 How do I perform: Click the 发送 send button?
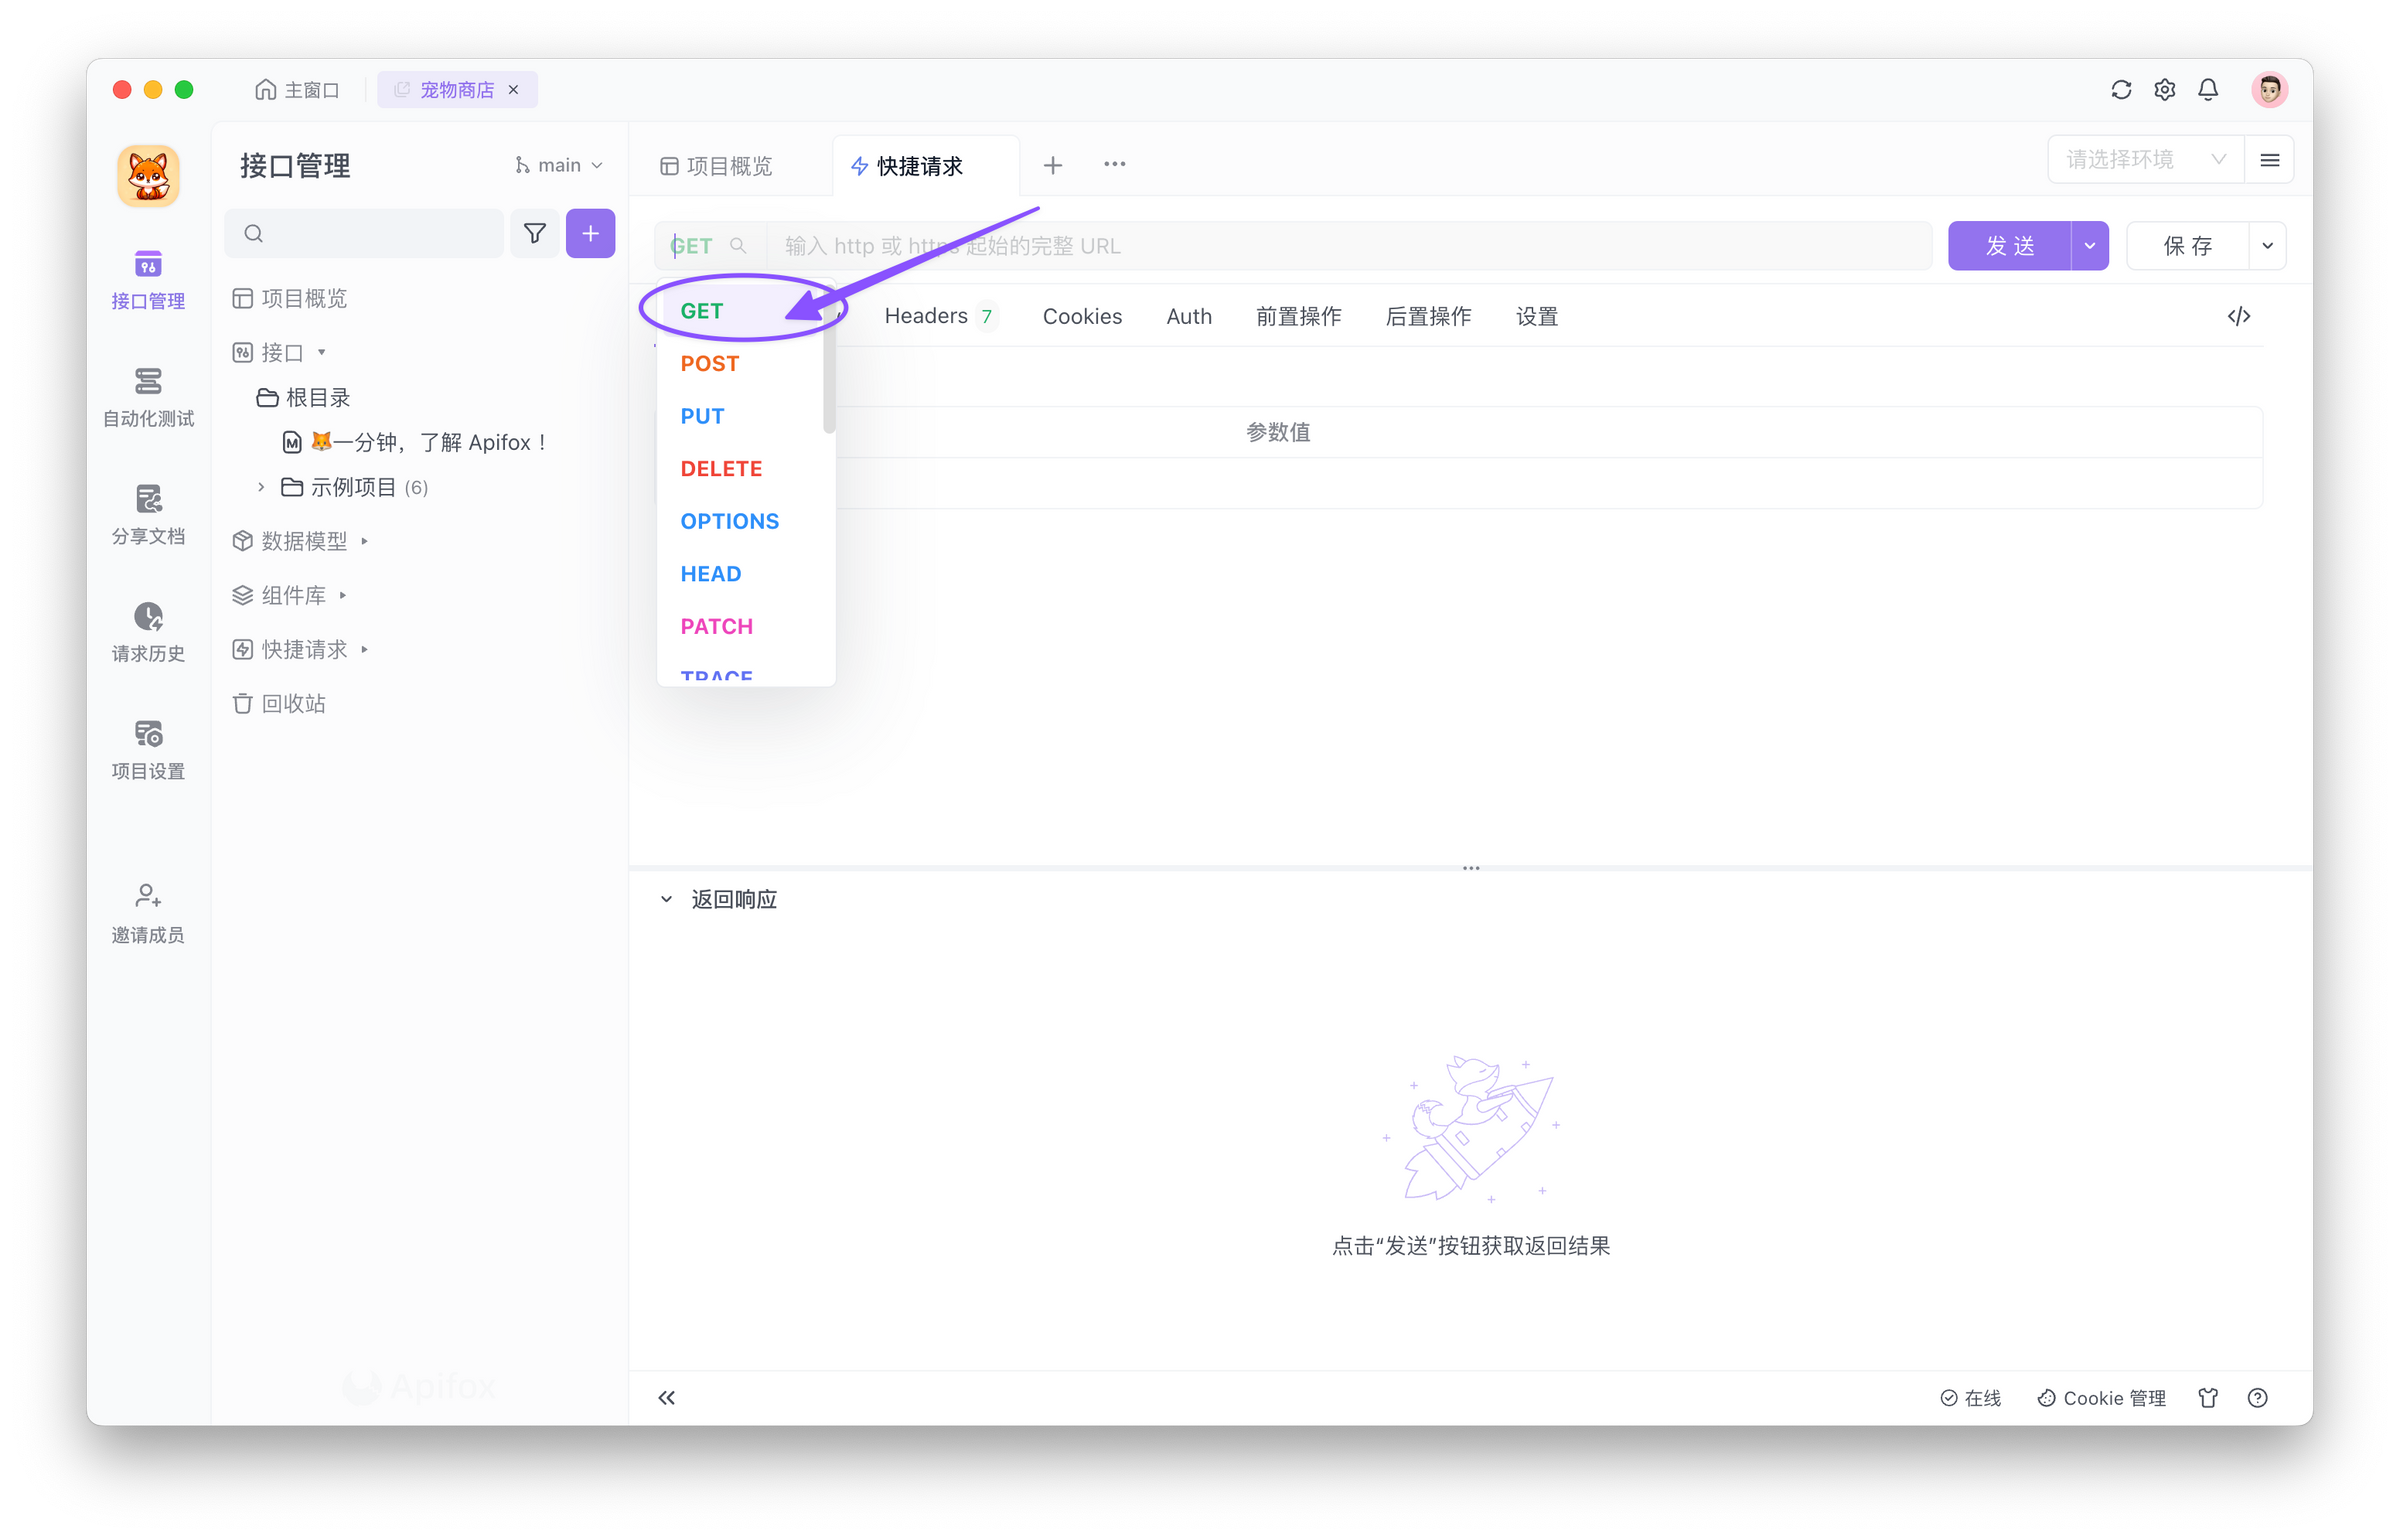pyautogui.click(x=2008, y=245)
